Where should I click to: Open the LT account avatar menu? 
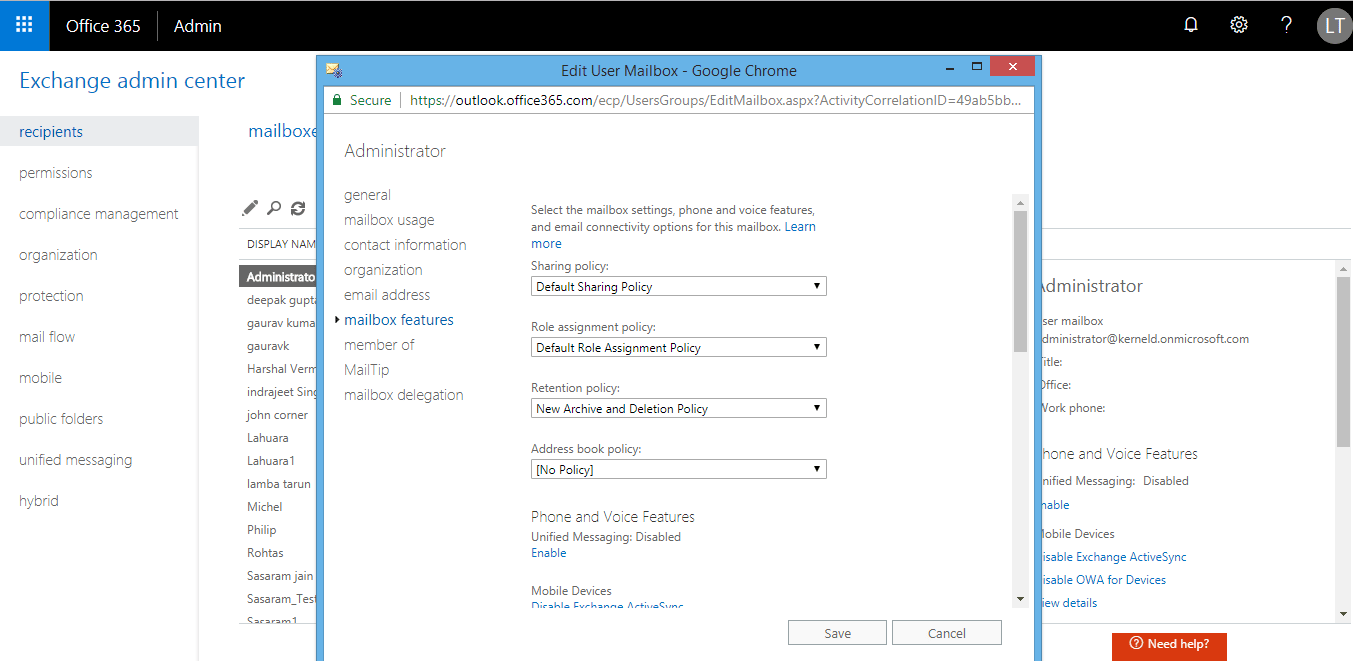point(1333,25)
